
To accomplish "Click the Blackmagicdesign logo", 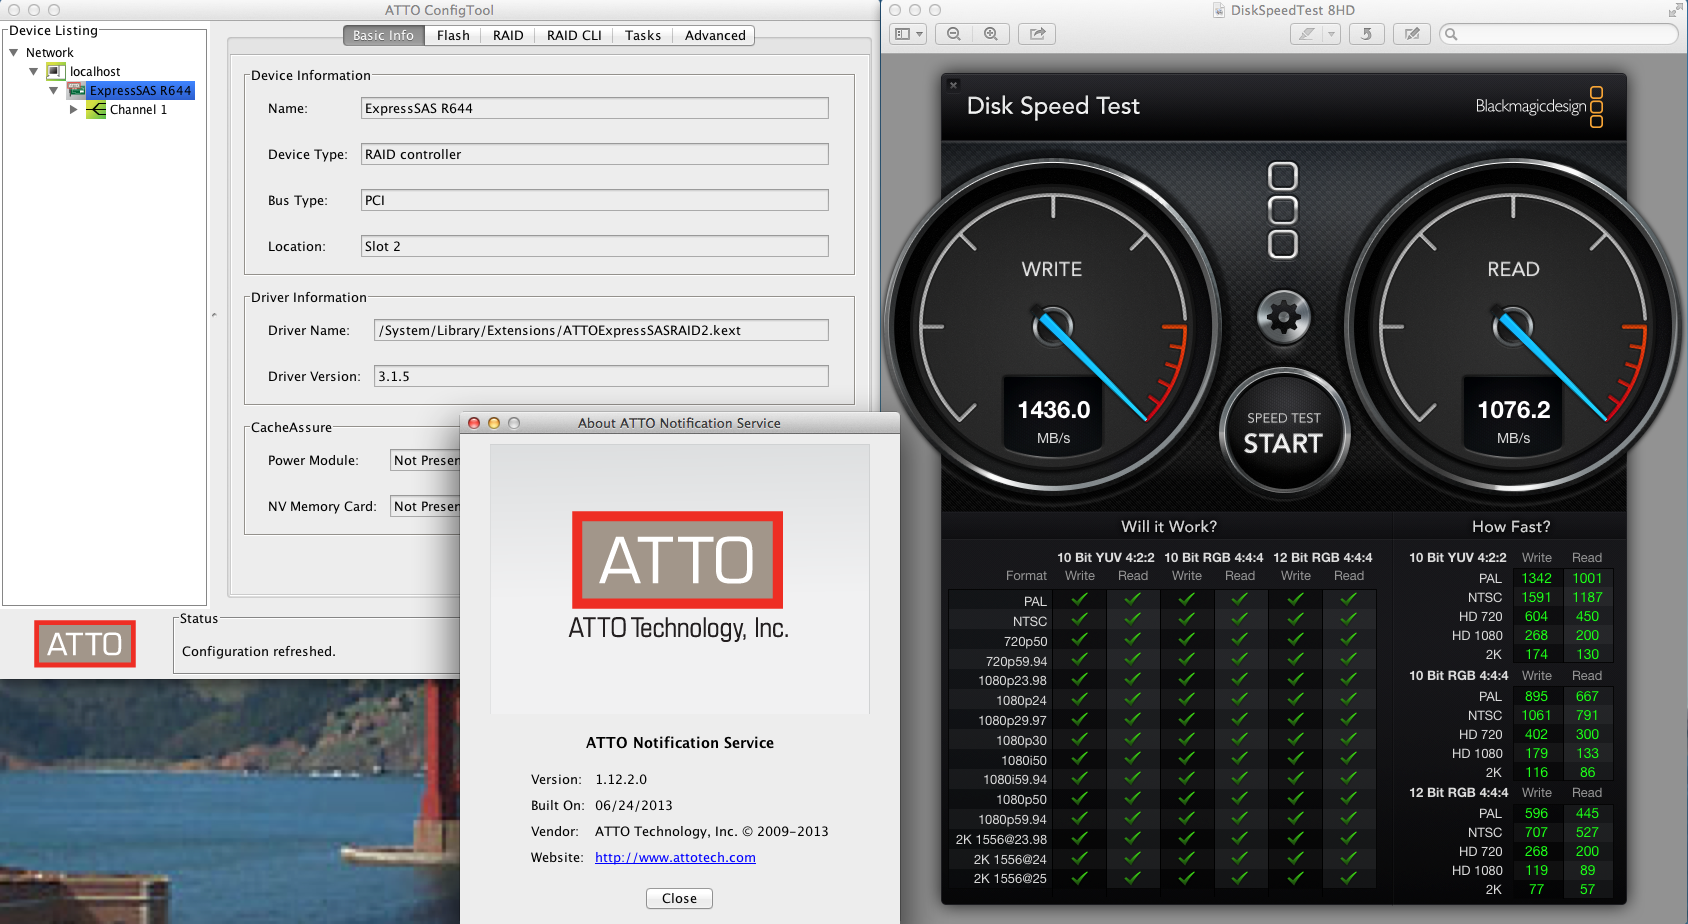I will (1539, 106).
